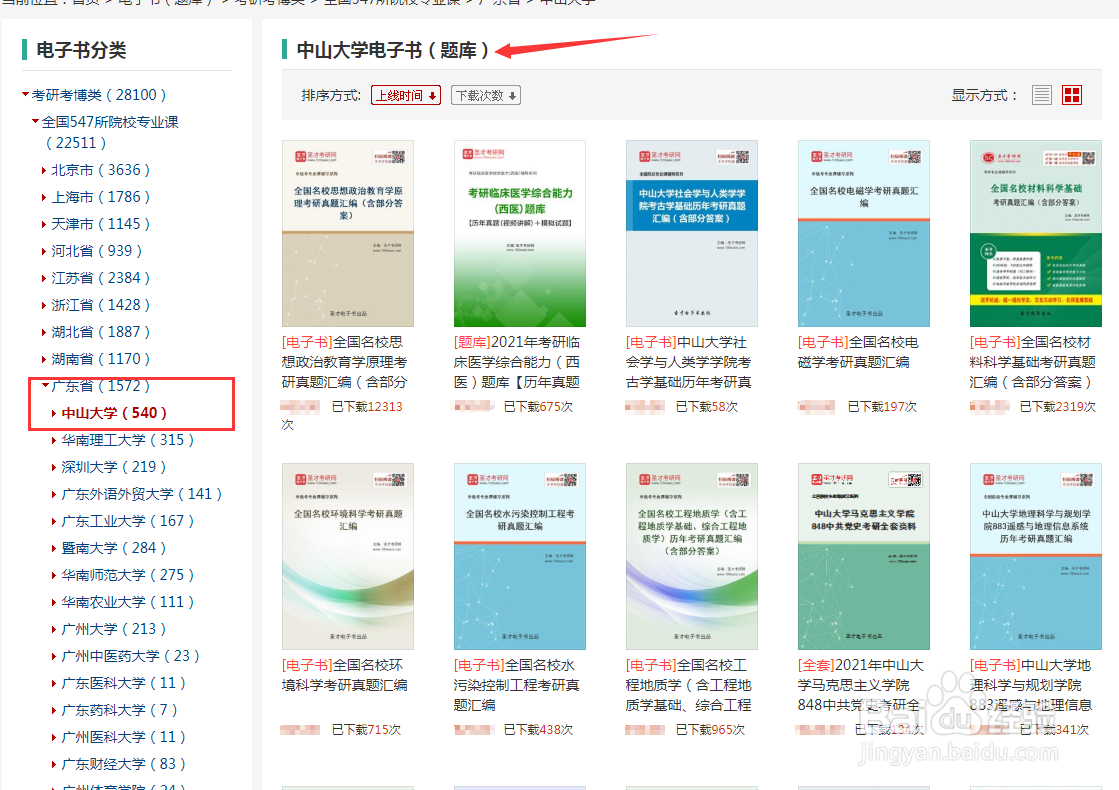Open link 全国名校环境科学考研真题汇编
Image resolution: width=1119 pixels, height=790 pixels.
[x=345, y=675]
